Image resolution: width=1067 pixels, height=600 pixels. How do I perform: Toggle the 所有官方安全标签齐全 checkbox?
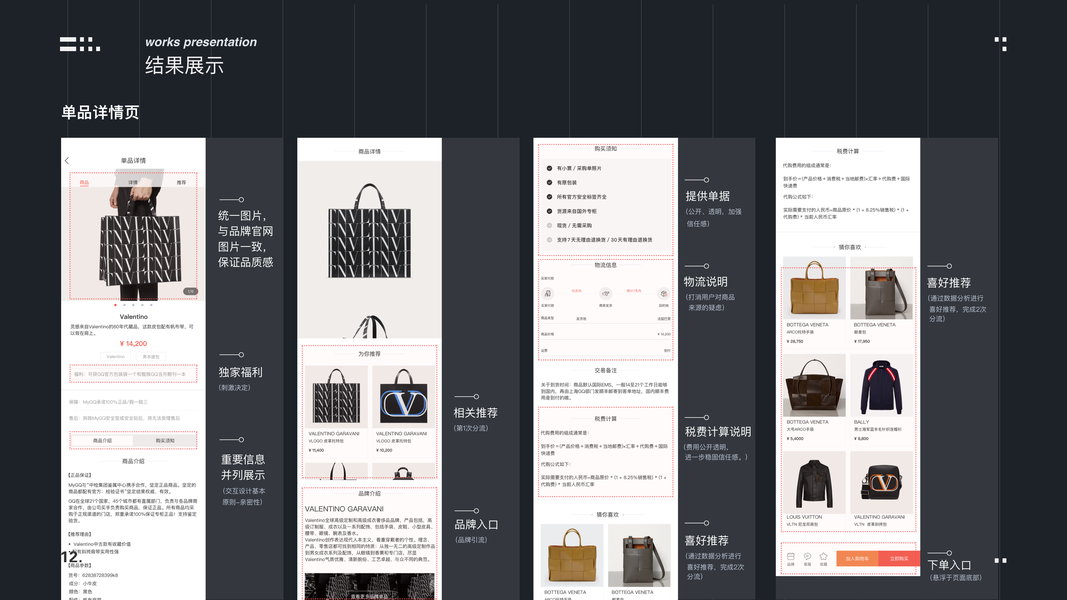pos(549,197)
